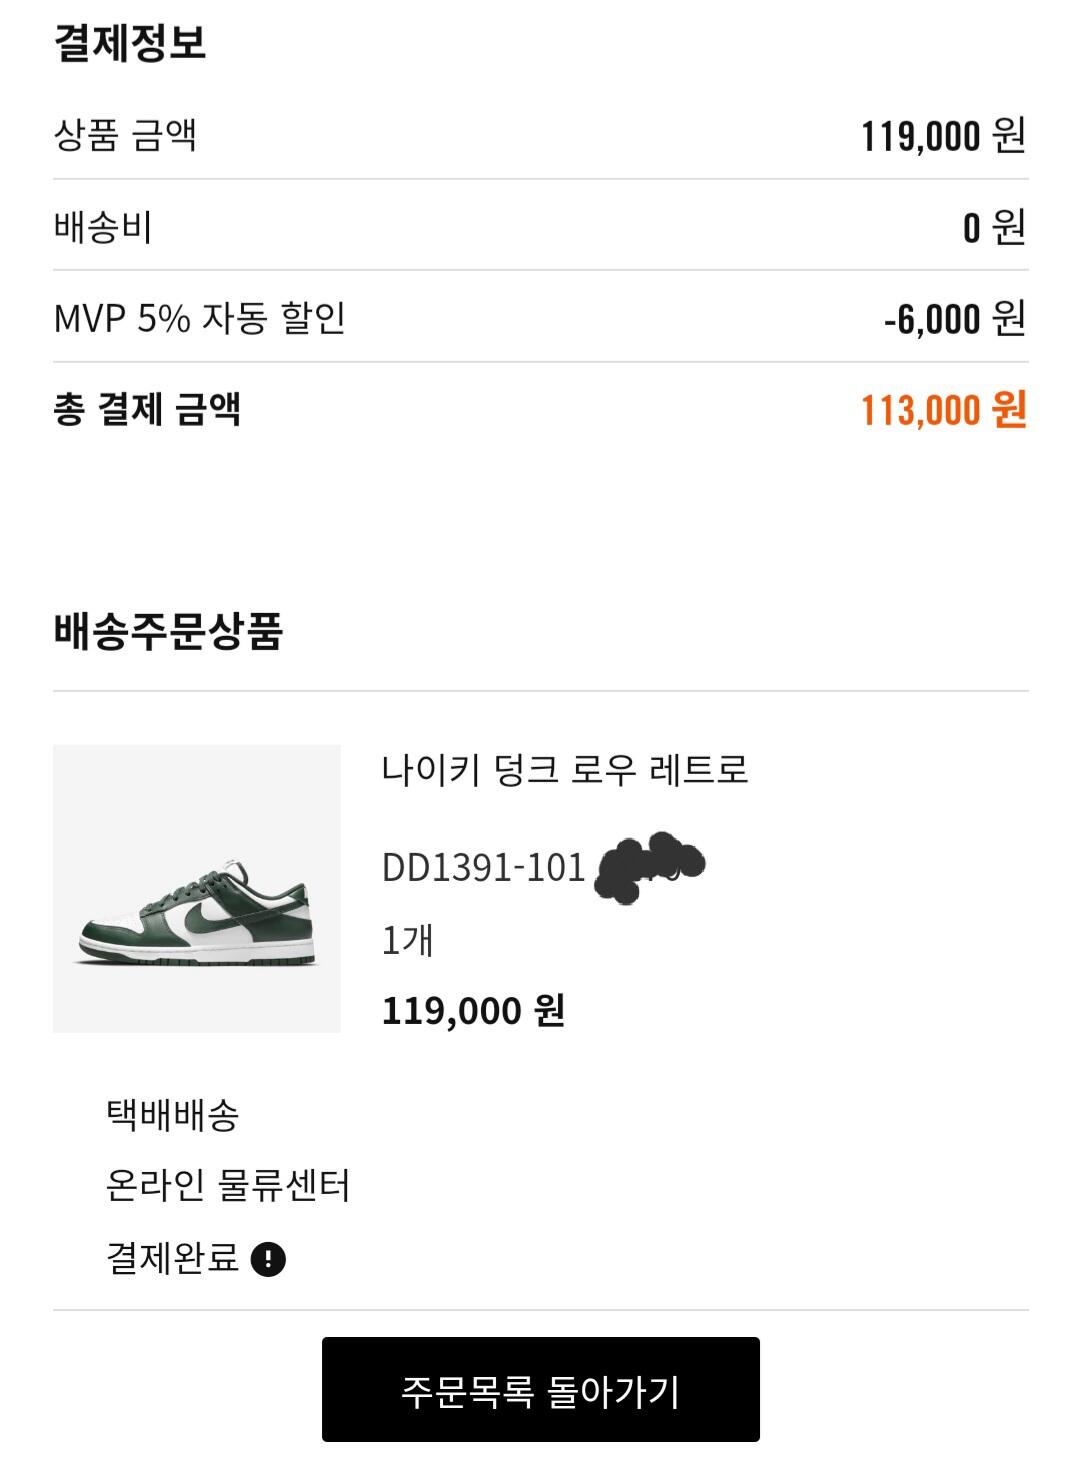Select the 113,000 원 total amount
The height and width of the screenshot is (1482, 1080).
944,410
